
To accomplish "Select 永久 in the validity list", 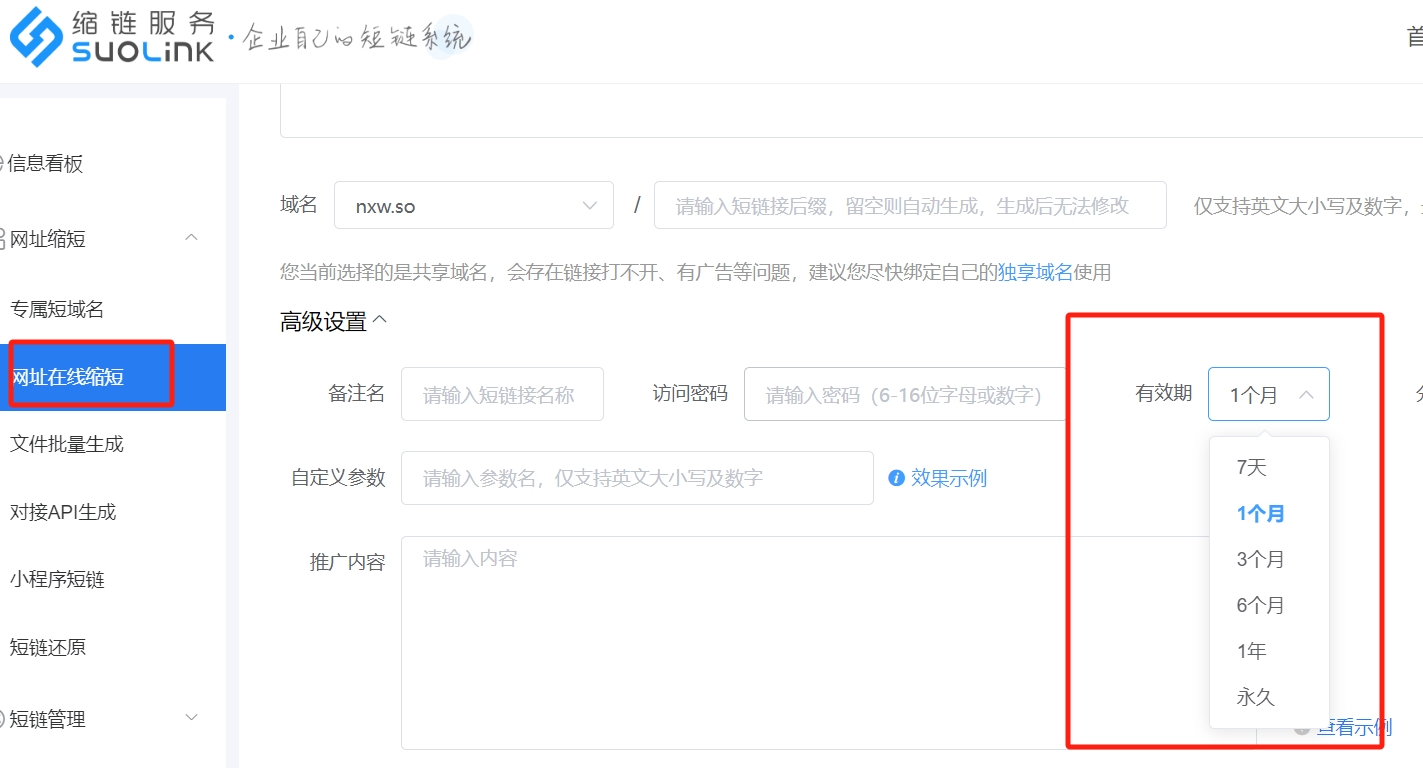I will pyautogui.click(x=1256, y=697).
